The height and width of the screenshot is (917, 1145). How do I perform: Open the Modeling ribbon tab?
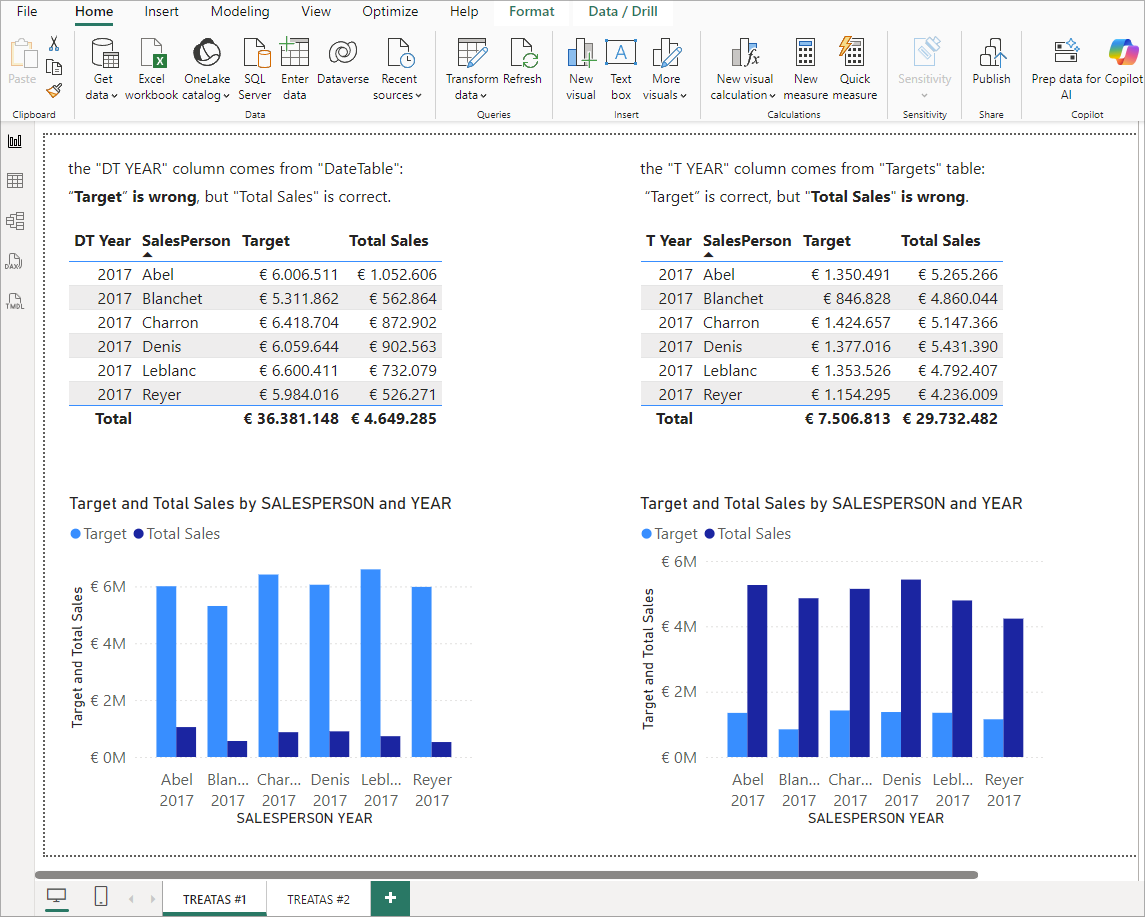[240, 12]
